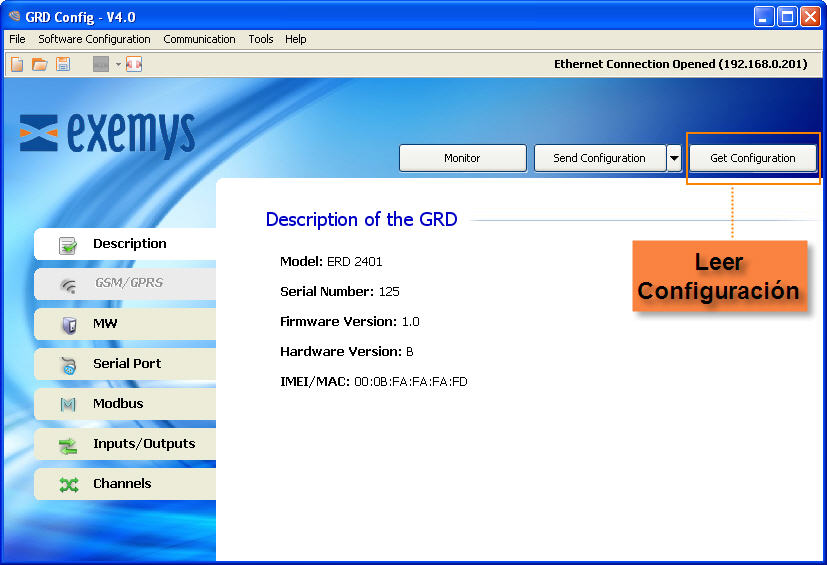Click the New file toolbar icon

click(17, 64)
